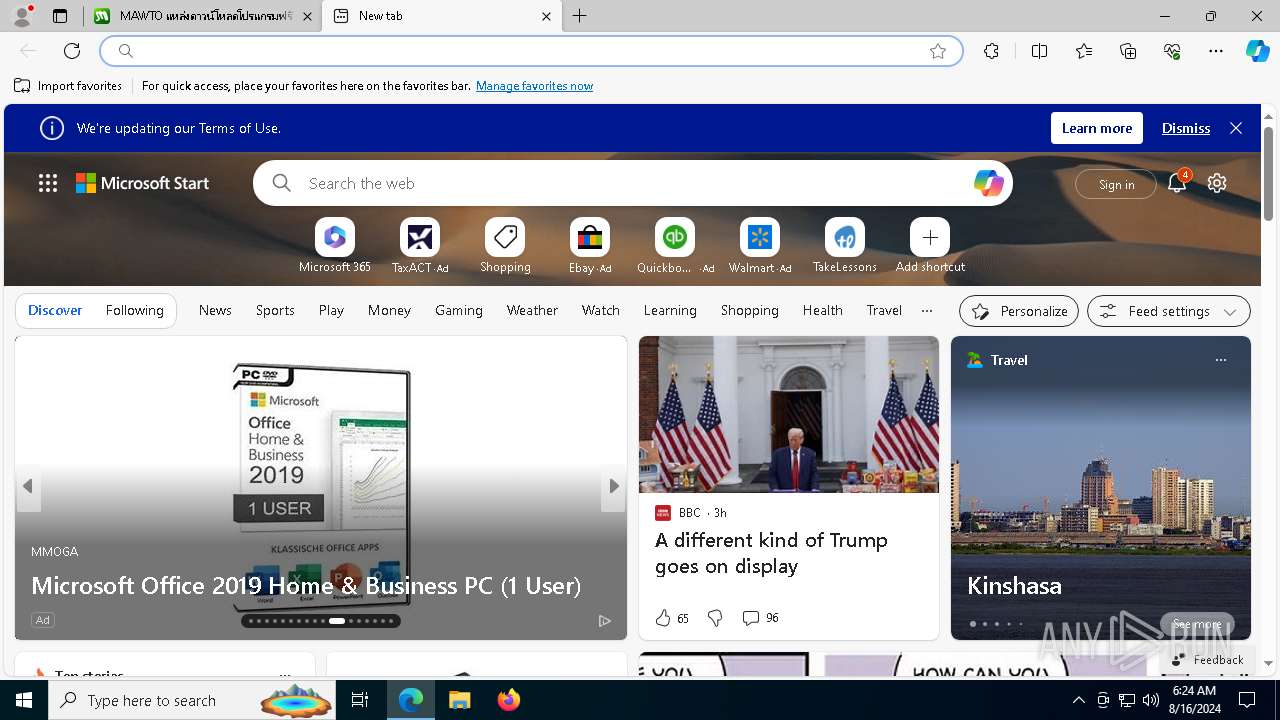Screen dimensions: 1280x720
Task: Show previous ad carousel slide
Action: click(28, 486)
